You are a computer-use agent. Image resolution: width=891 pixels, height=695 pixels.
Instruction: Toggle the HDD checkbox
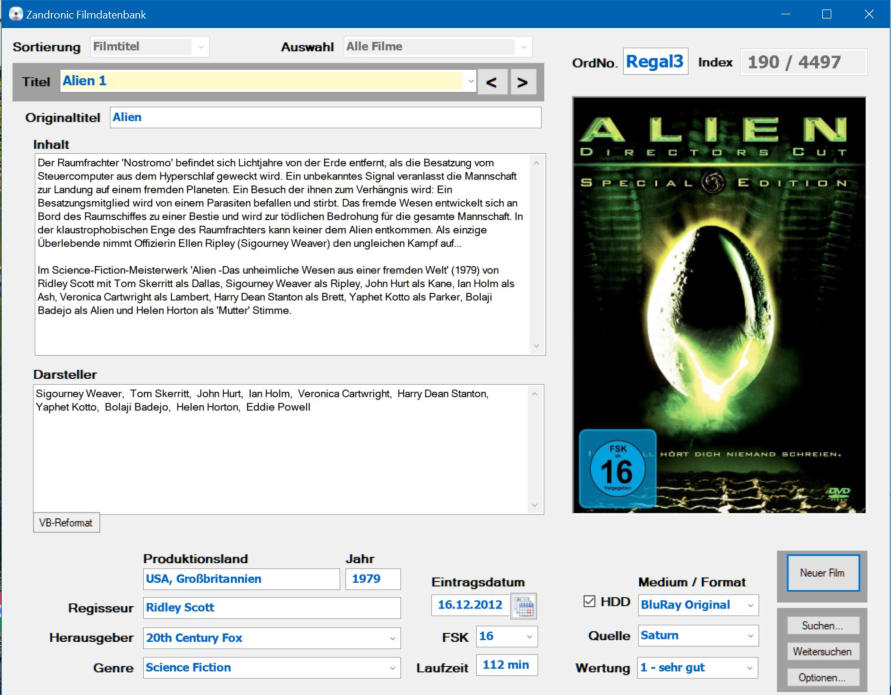pos(588,602)
